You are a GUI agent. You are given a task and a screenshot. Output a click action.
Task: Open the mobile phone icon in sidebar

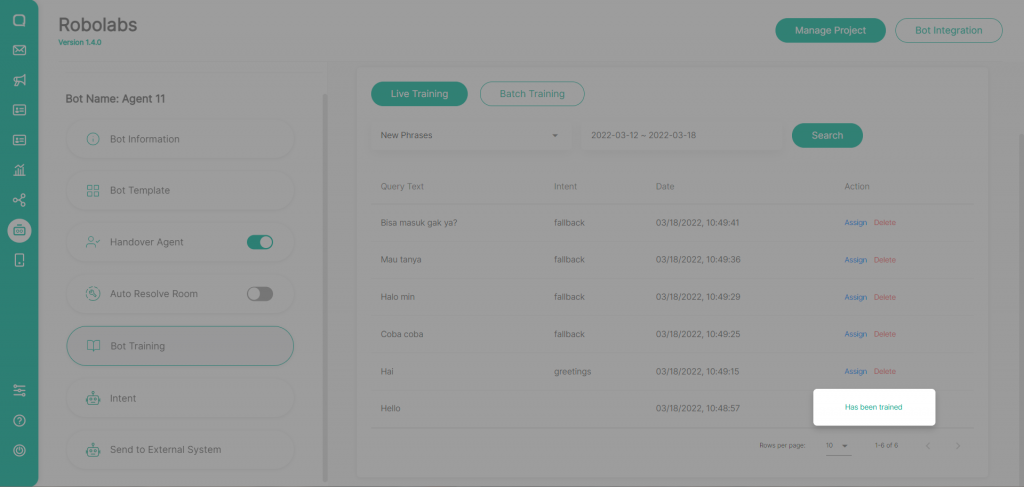(20, 260)
